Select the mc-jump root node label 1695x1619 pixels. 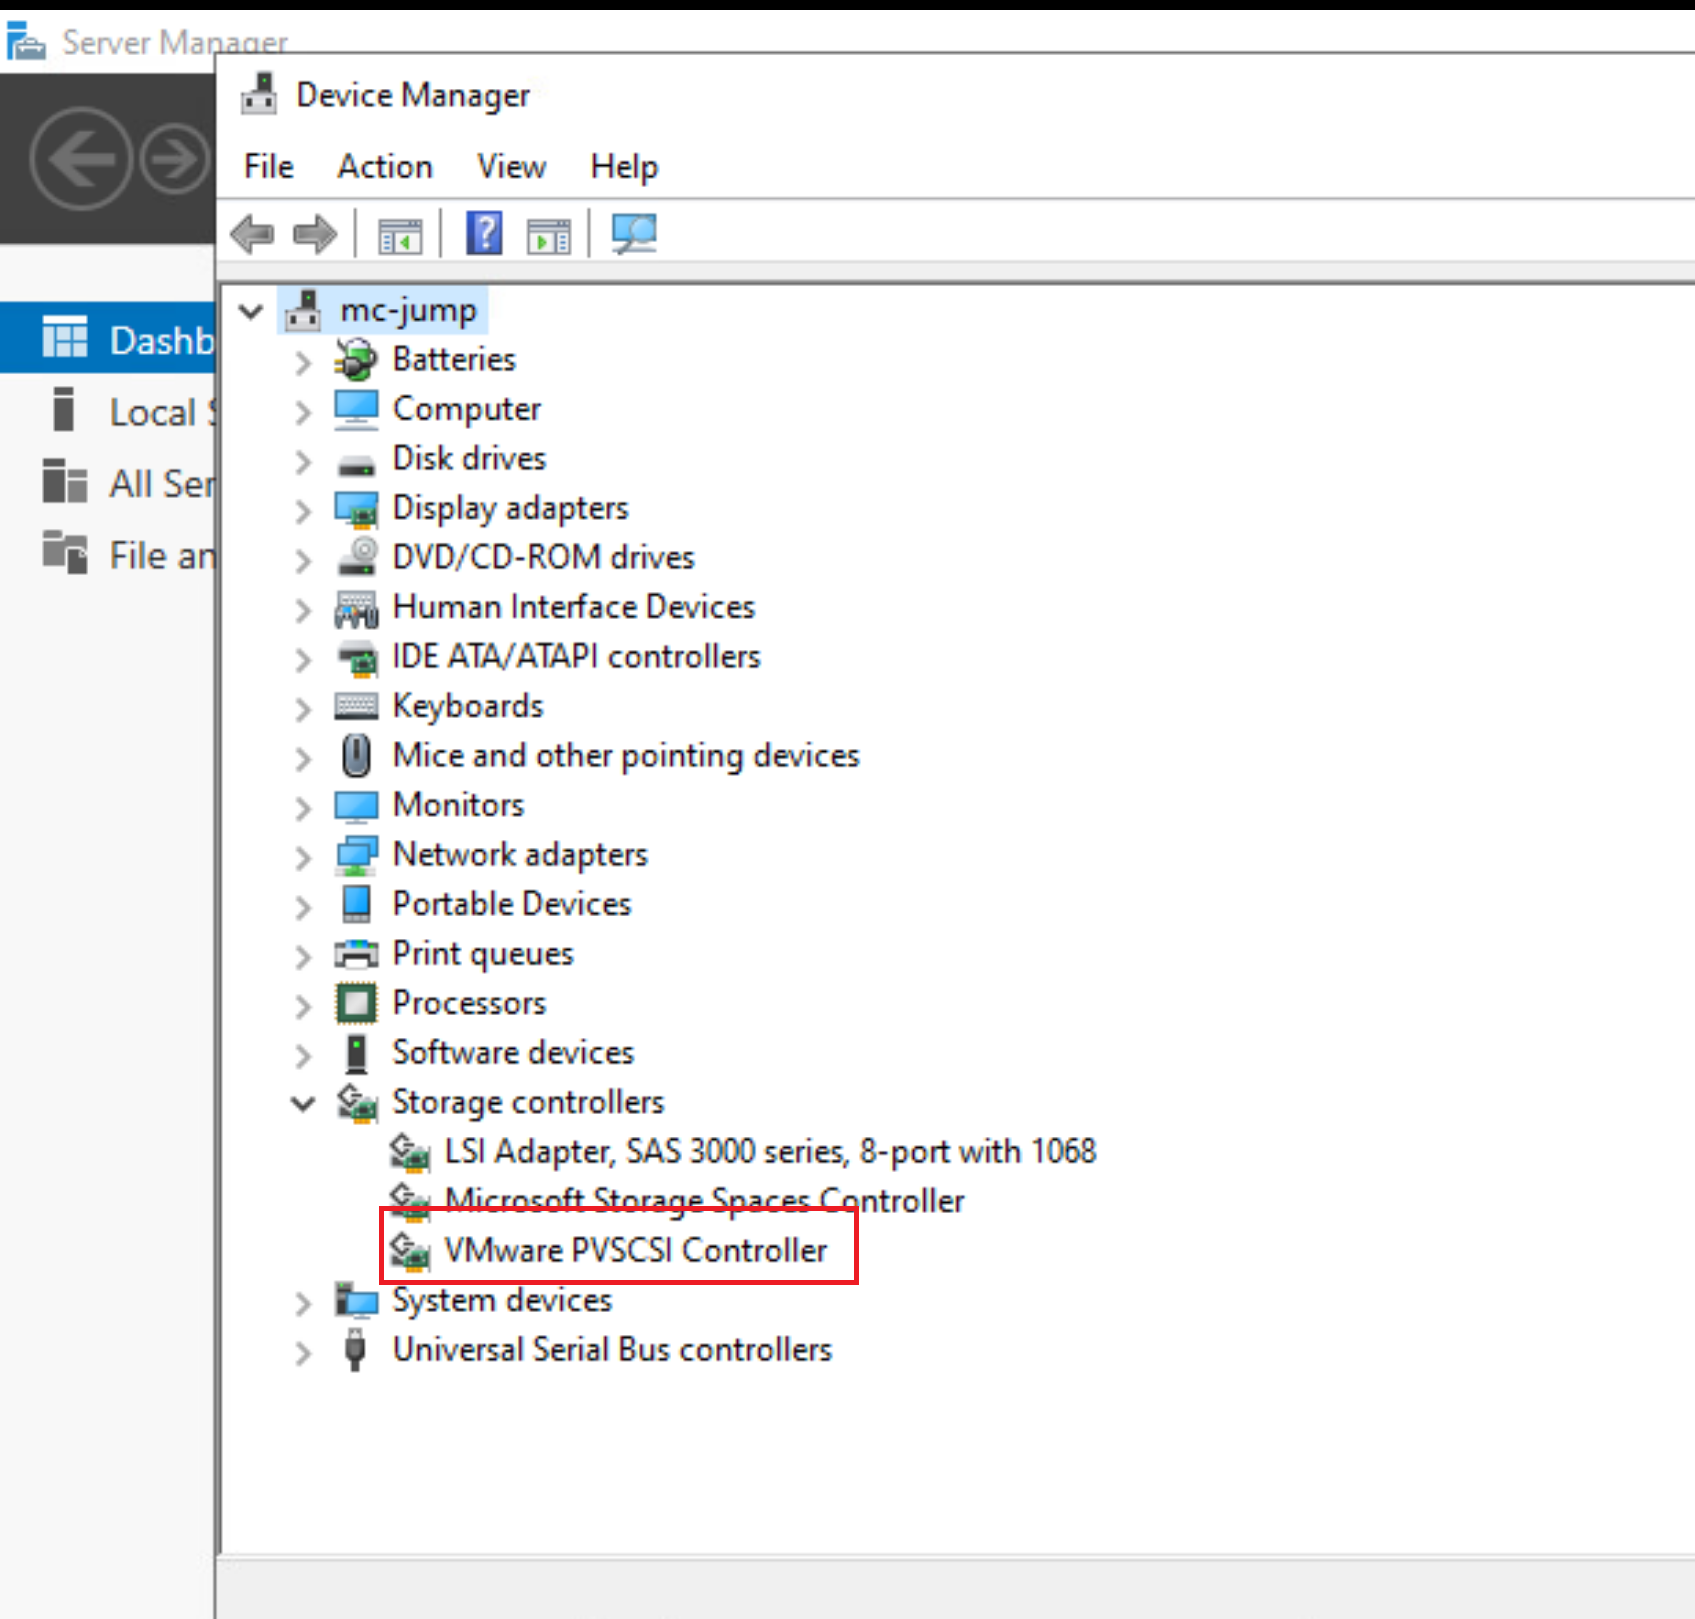click(x=409, y=310)
